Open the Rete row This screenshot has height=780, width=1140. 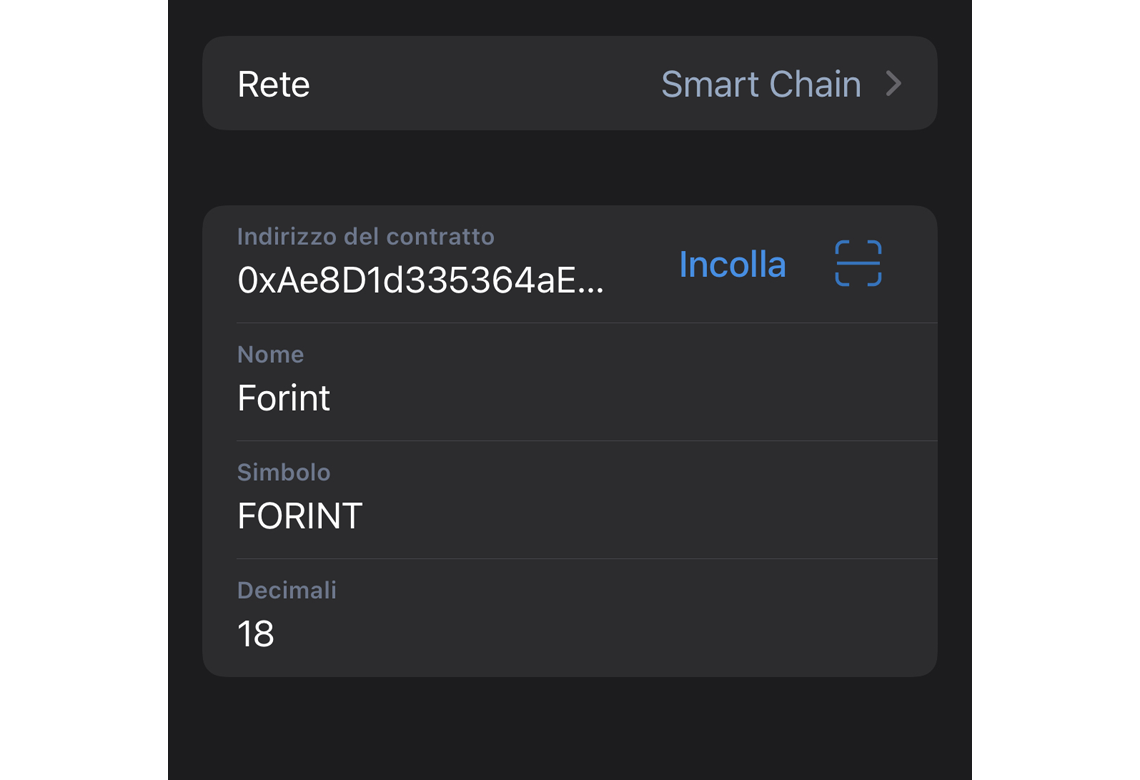[569, 84]
